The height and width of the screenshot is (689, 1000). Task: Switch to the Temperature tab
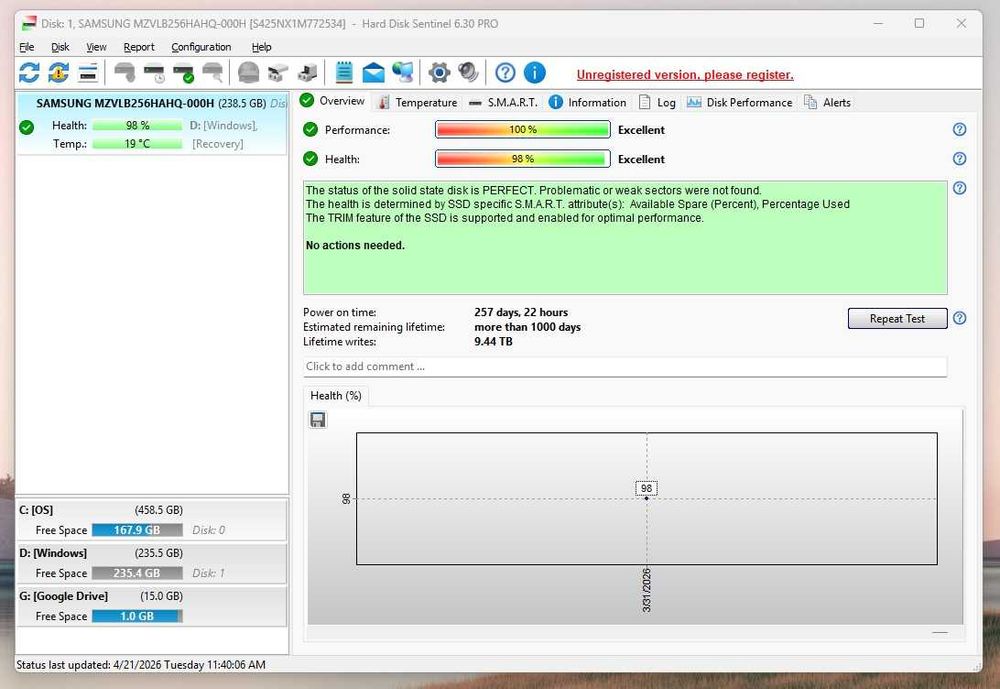[x=418, y=102]
